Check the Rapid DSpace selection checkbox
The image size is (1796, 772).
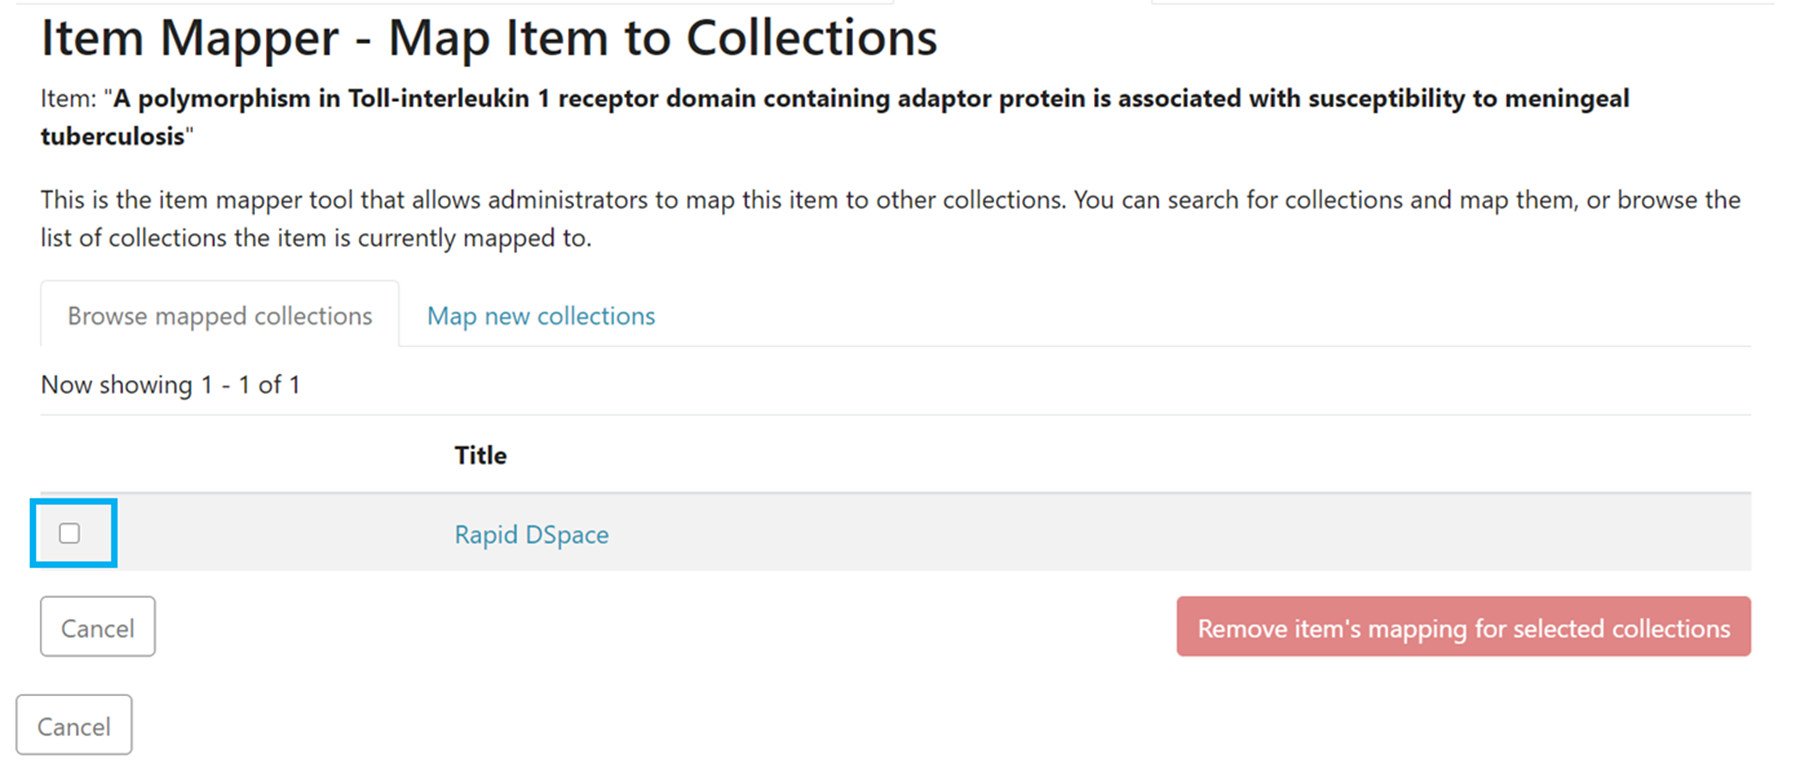68,535
